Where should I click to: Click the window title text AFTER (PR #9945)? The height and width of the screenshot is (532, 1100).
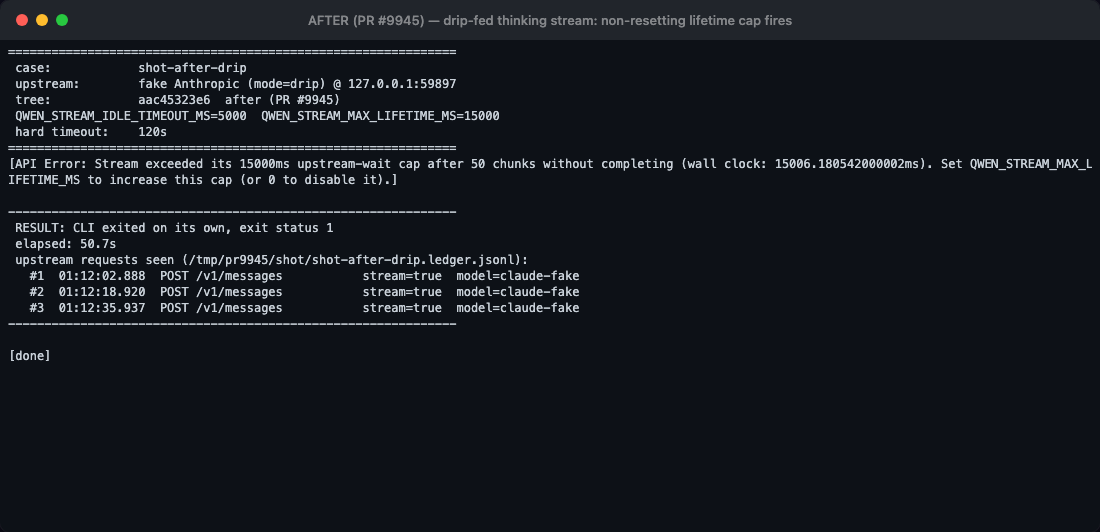point(366,21)
